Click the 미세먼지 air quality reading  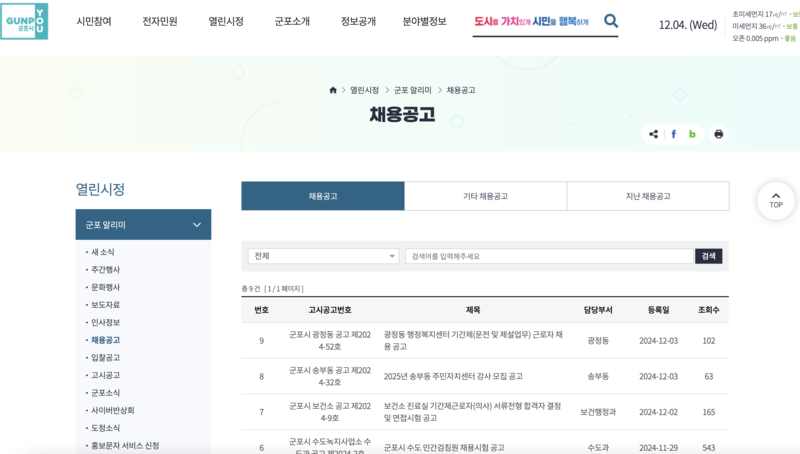(x=765, y=26)
